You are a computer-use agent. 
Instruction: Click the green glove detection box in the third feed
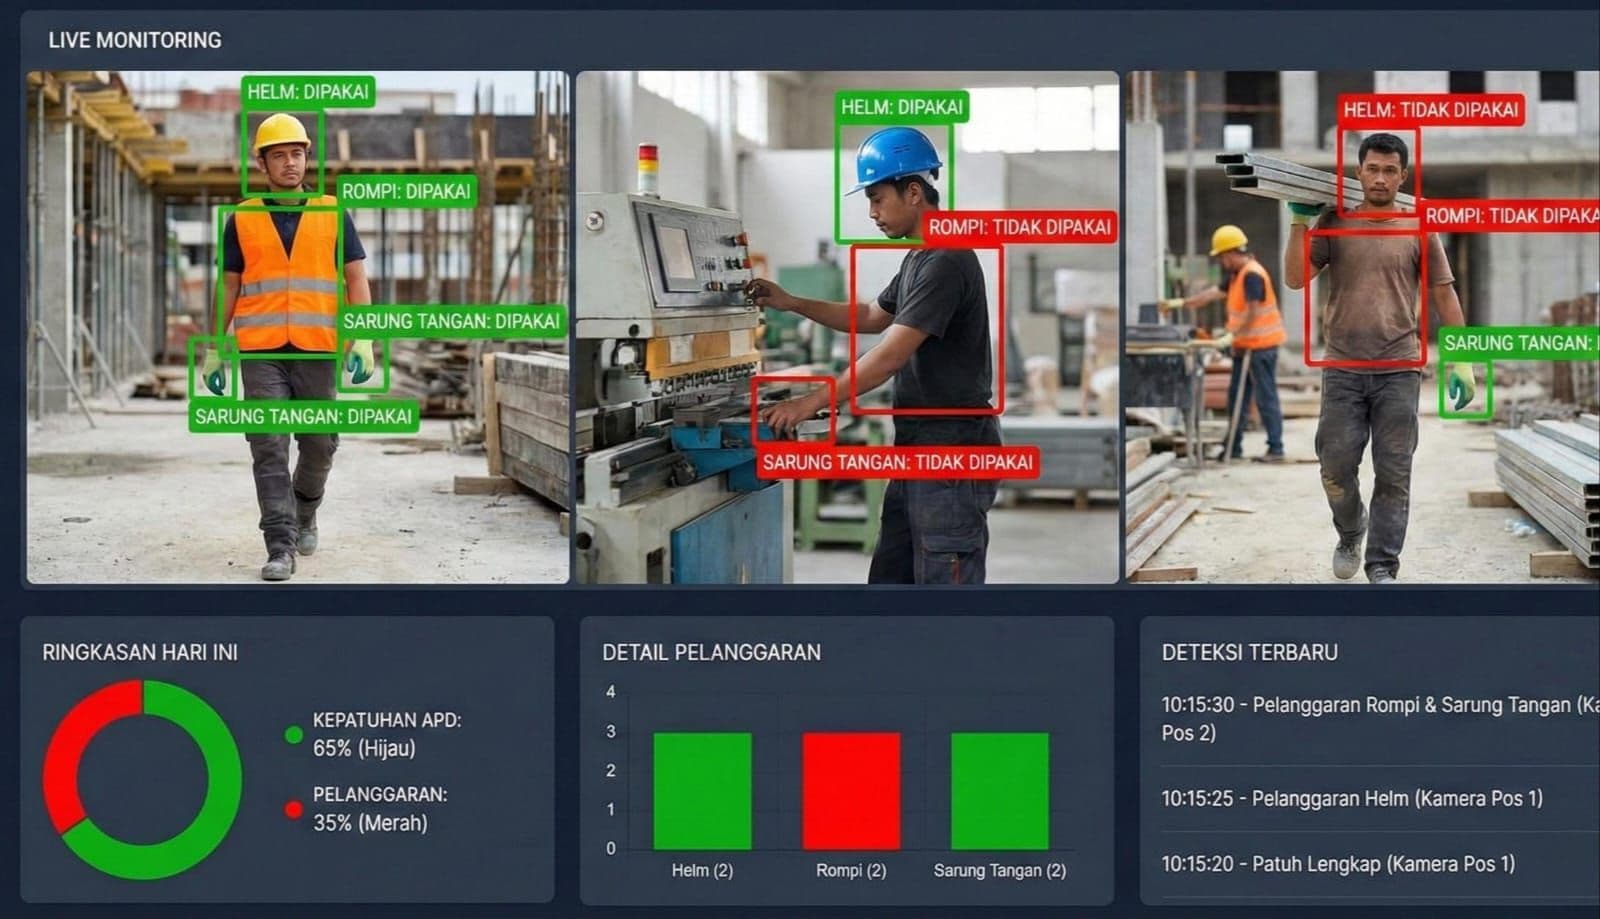pos(1465,388)
